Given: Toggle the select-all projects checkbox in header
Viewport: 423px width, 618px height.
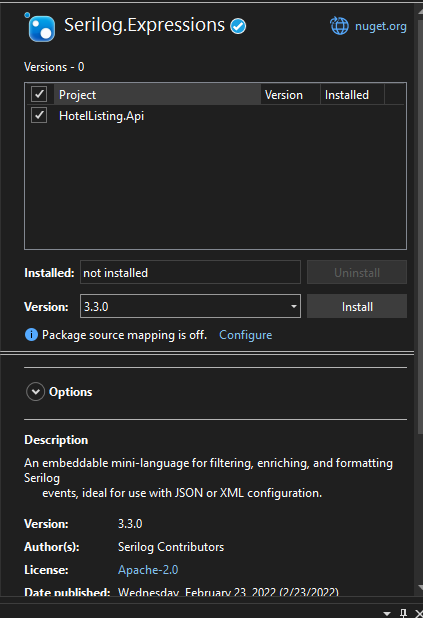Looking at the screenshot, I should click(39, 94).
